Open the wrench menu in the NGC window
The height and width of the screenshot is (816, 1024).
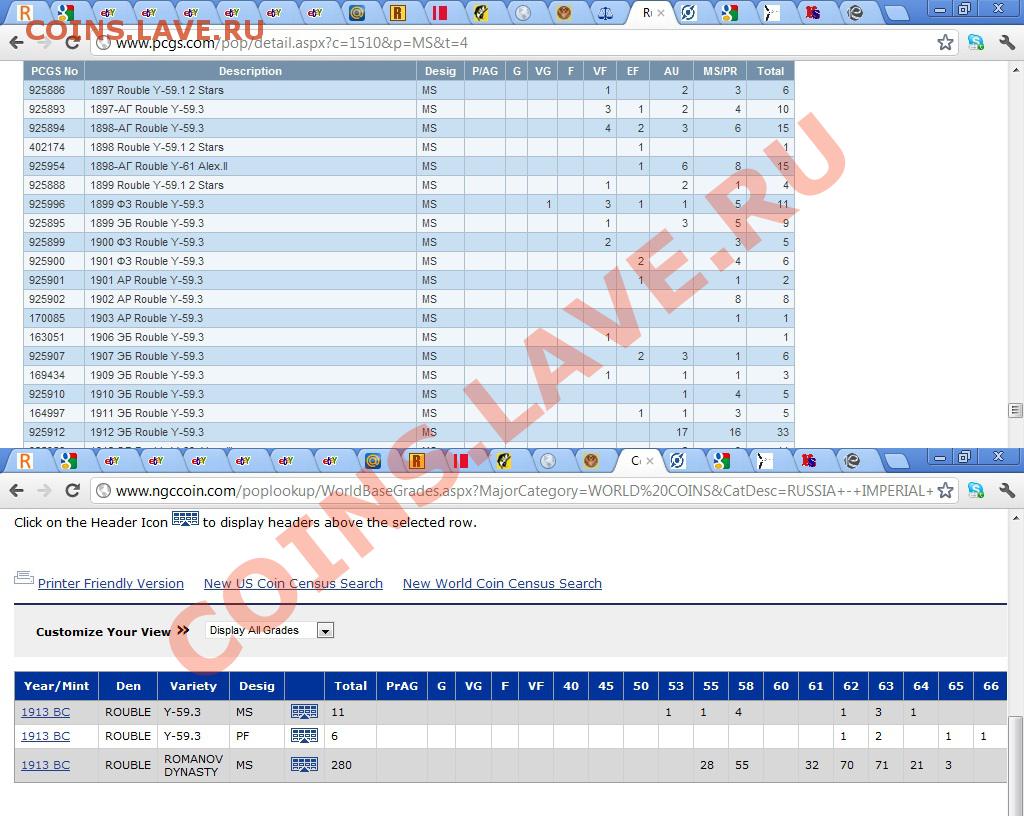(1006, 491)
